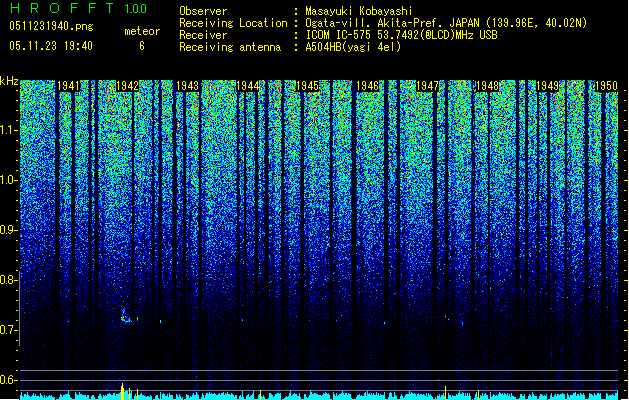Click the 1.0 kHz axis label

coord(8,180)
